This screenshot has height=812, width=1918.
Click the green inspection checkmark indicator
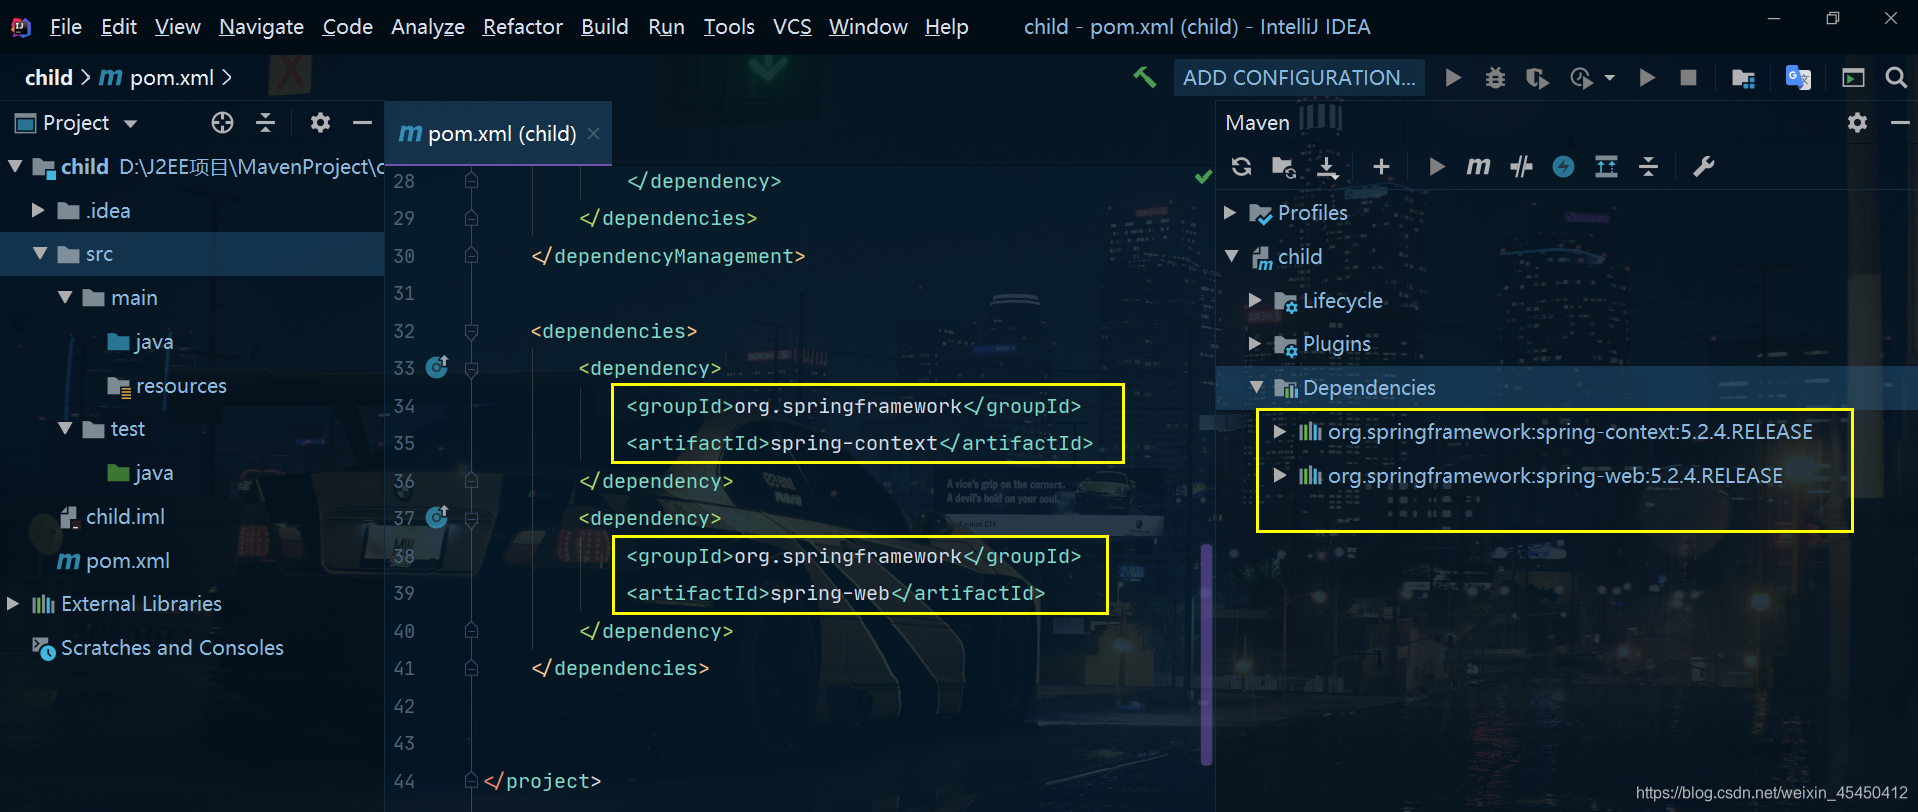pyautogui.click(x=1203, y=177)
